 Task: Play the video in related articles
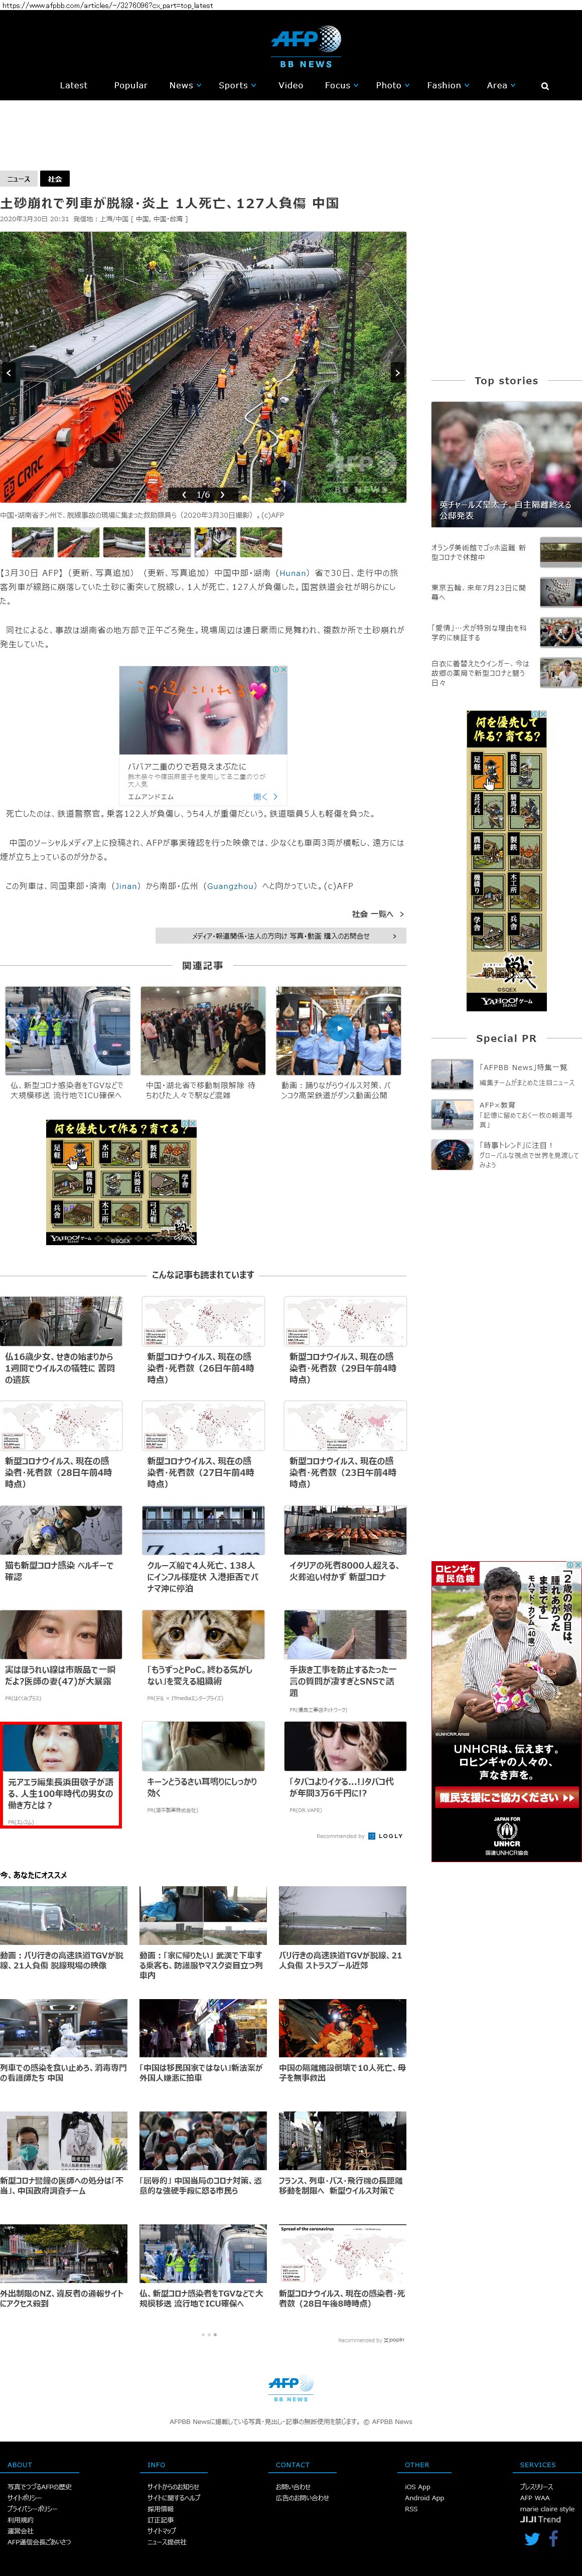click(339, 1027)
